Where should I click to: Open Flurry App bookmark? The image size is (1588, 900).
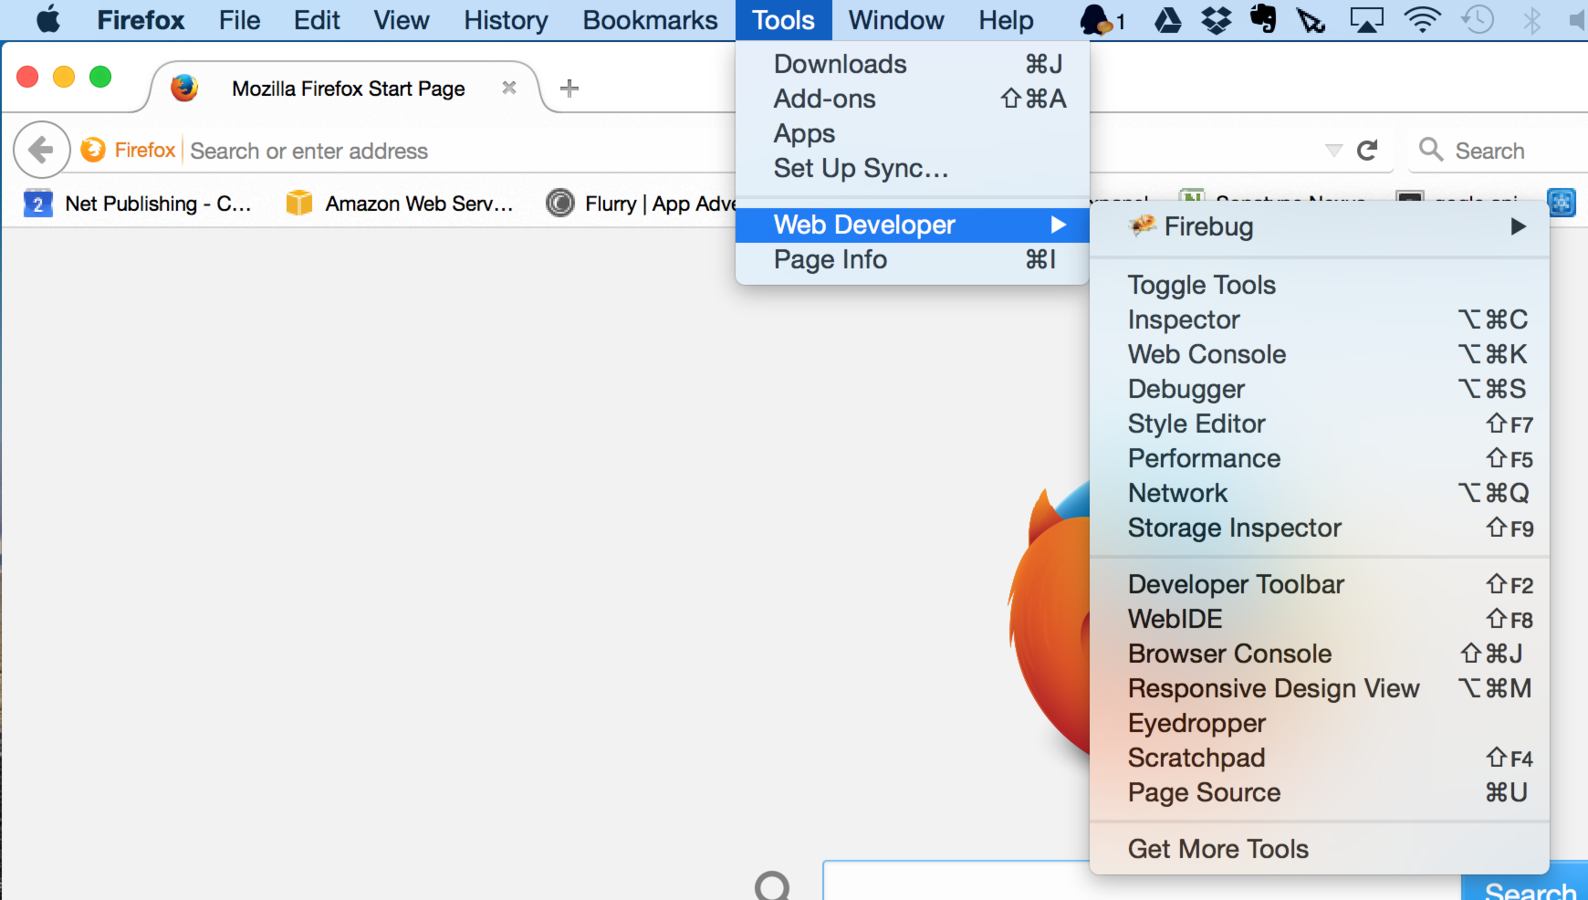pos(641,203)
